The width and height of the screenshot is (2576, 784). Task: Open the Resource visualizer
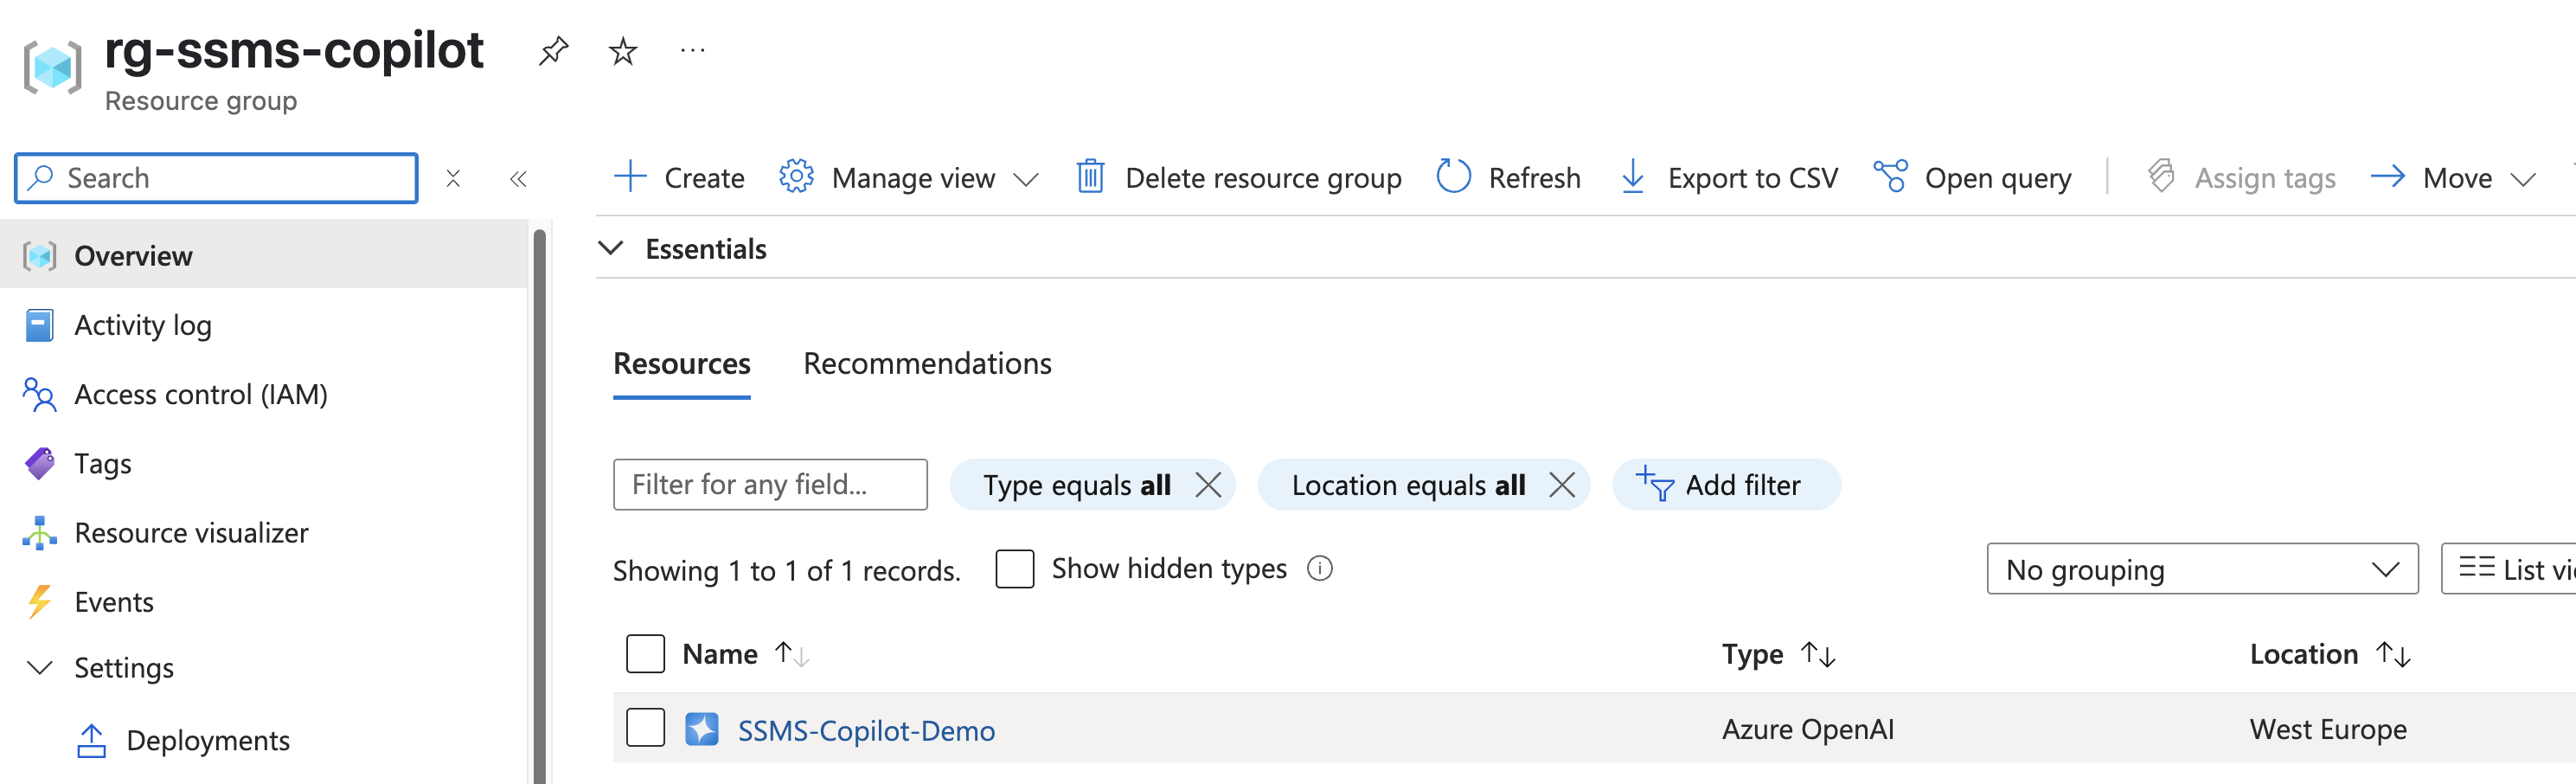[191, 532]
